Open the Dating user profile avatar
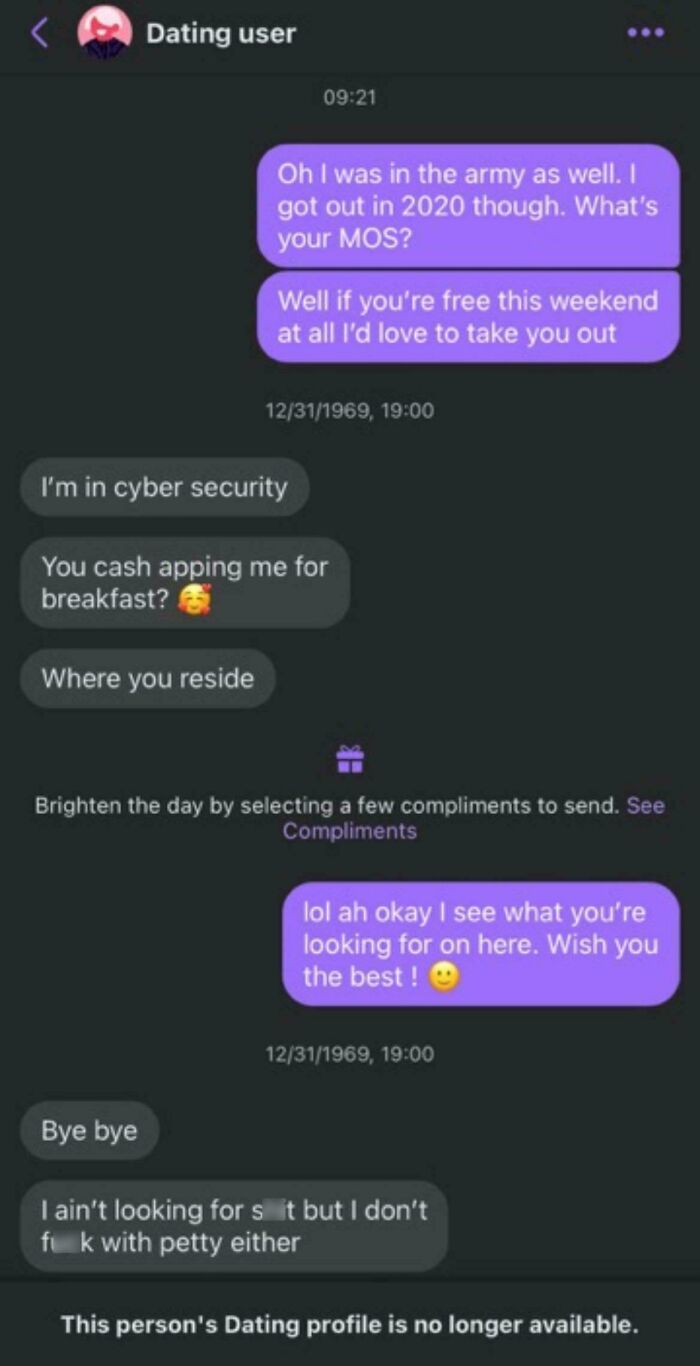Image resolution: width=700 pixels, height=1366 pixels. (105, 32)
